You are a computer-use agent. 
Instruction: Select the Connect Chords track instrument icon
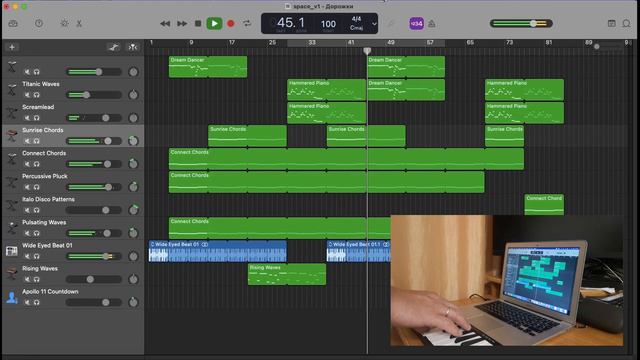pos(12,159)
